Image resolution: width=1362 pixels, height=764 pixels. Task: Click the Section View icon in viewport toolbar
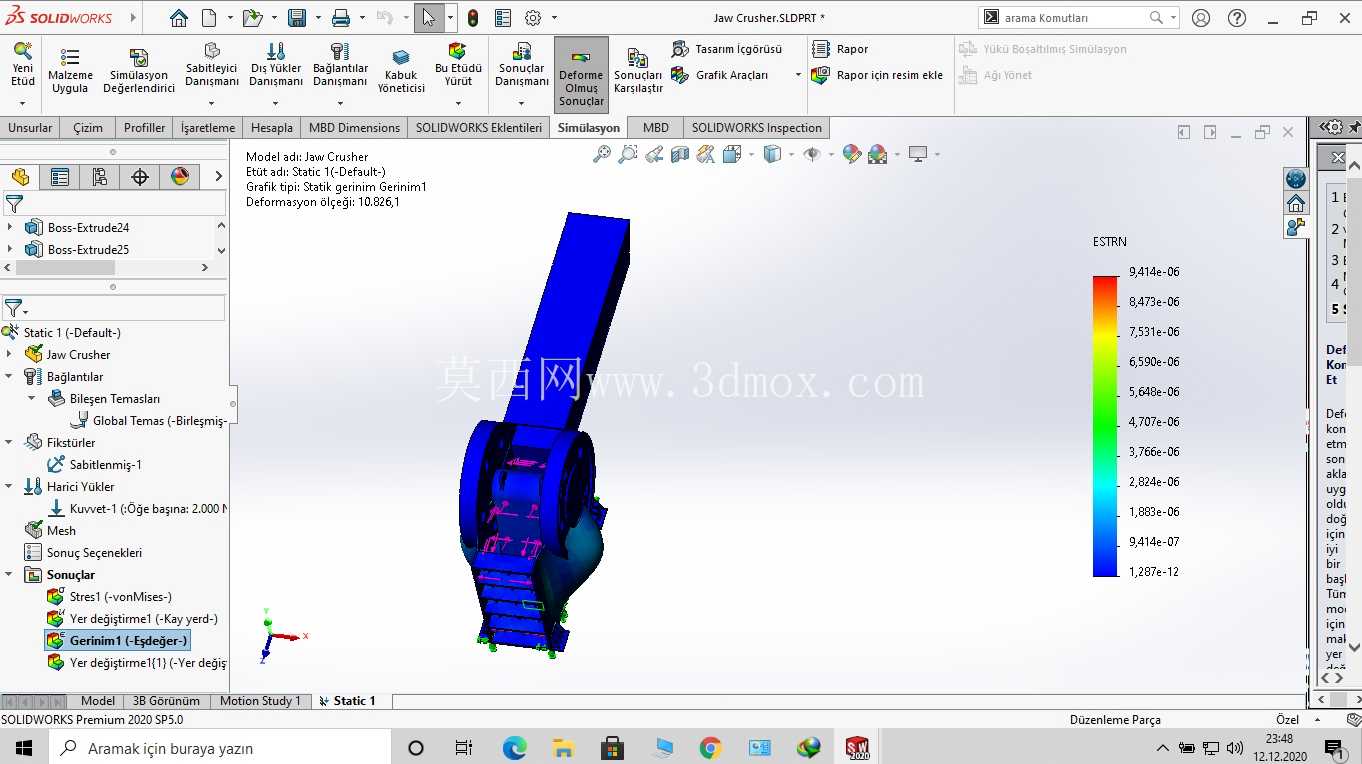click(680, 154)
